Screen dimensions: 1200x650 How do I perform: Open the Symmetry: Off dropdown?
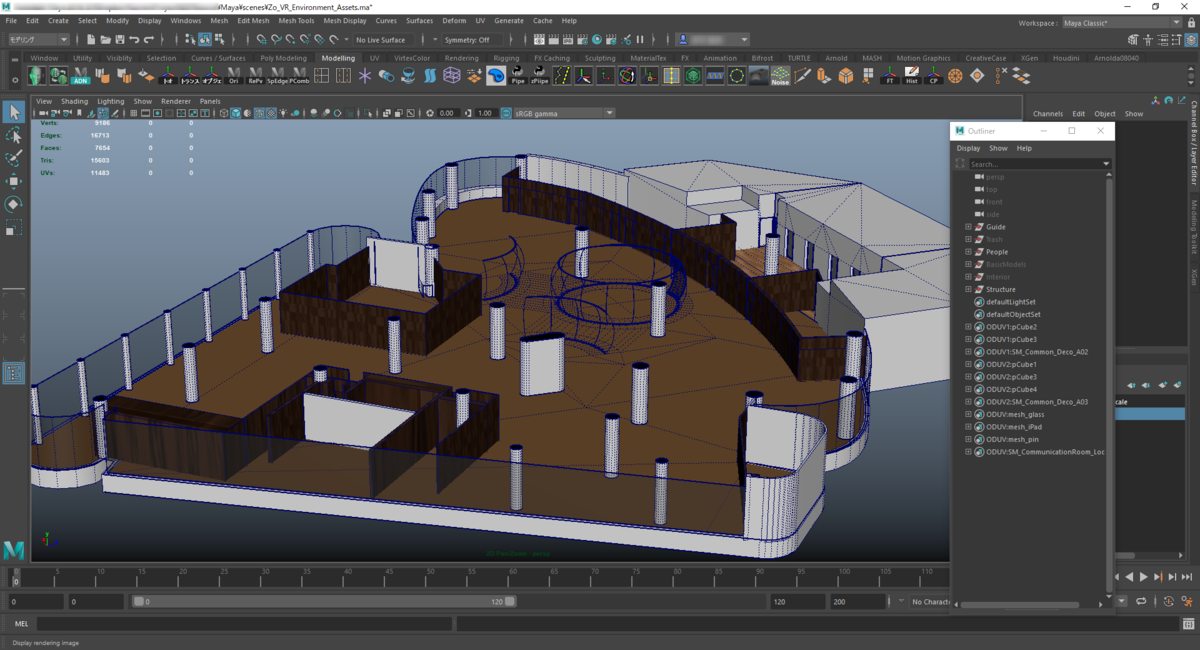pos(470,40)
